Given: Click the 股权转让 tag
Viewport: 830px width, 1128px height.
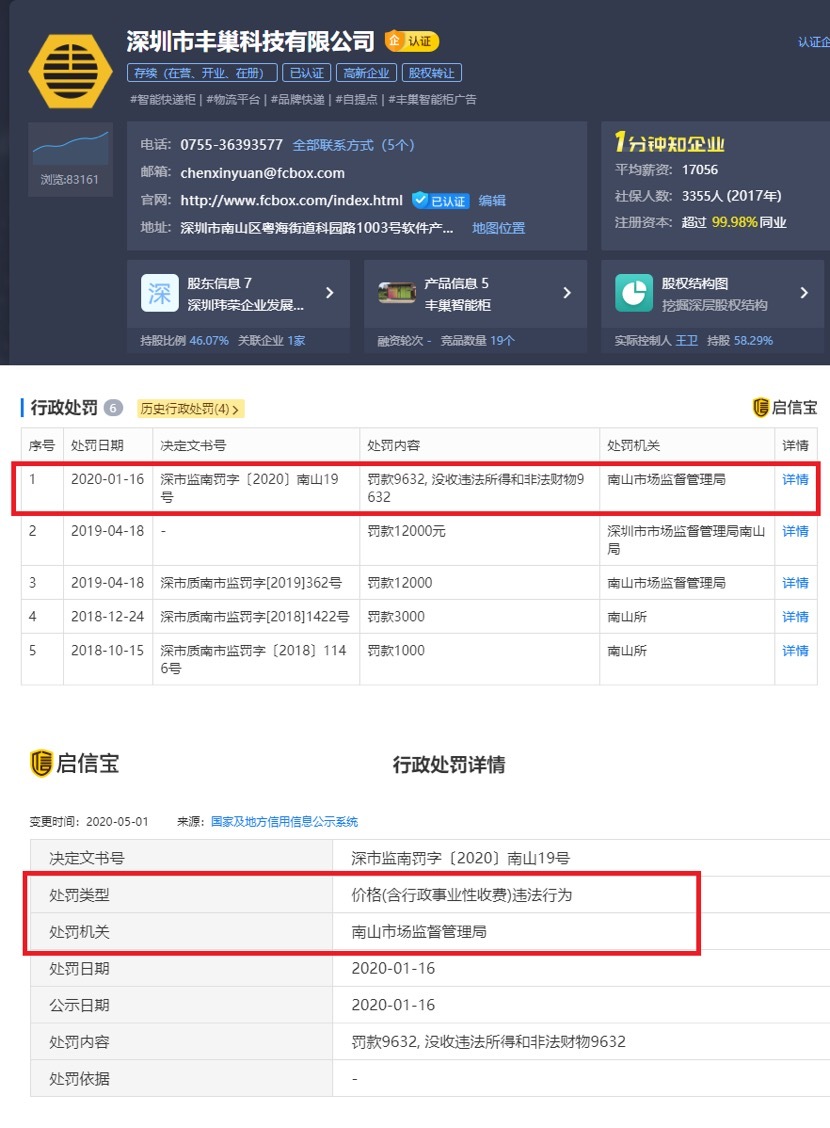Looking at the screenshot, I should coord(432,73).
